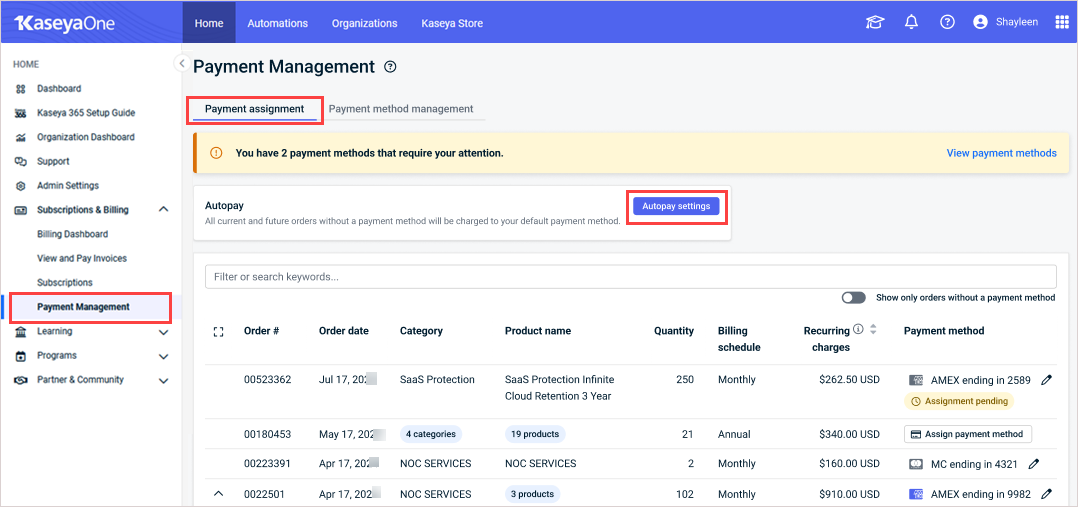Viewport: 1078px width, 507px height.
Task: Go to Home top navigation tab
Action: pyautogui.click(x=209, y=23)
